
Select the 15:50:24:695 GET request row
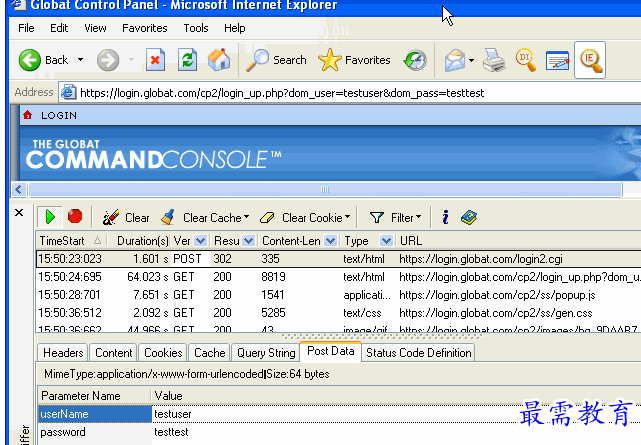pos(338,277)
